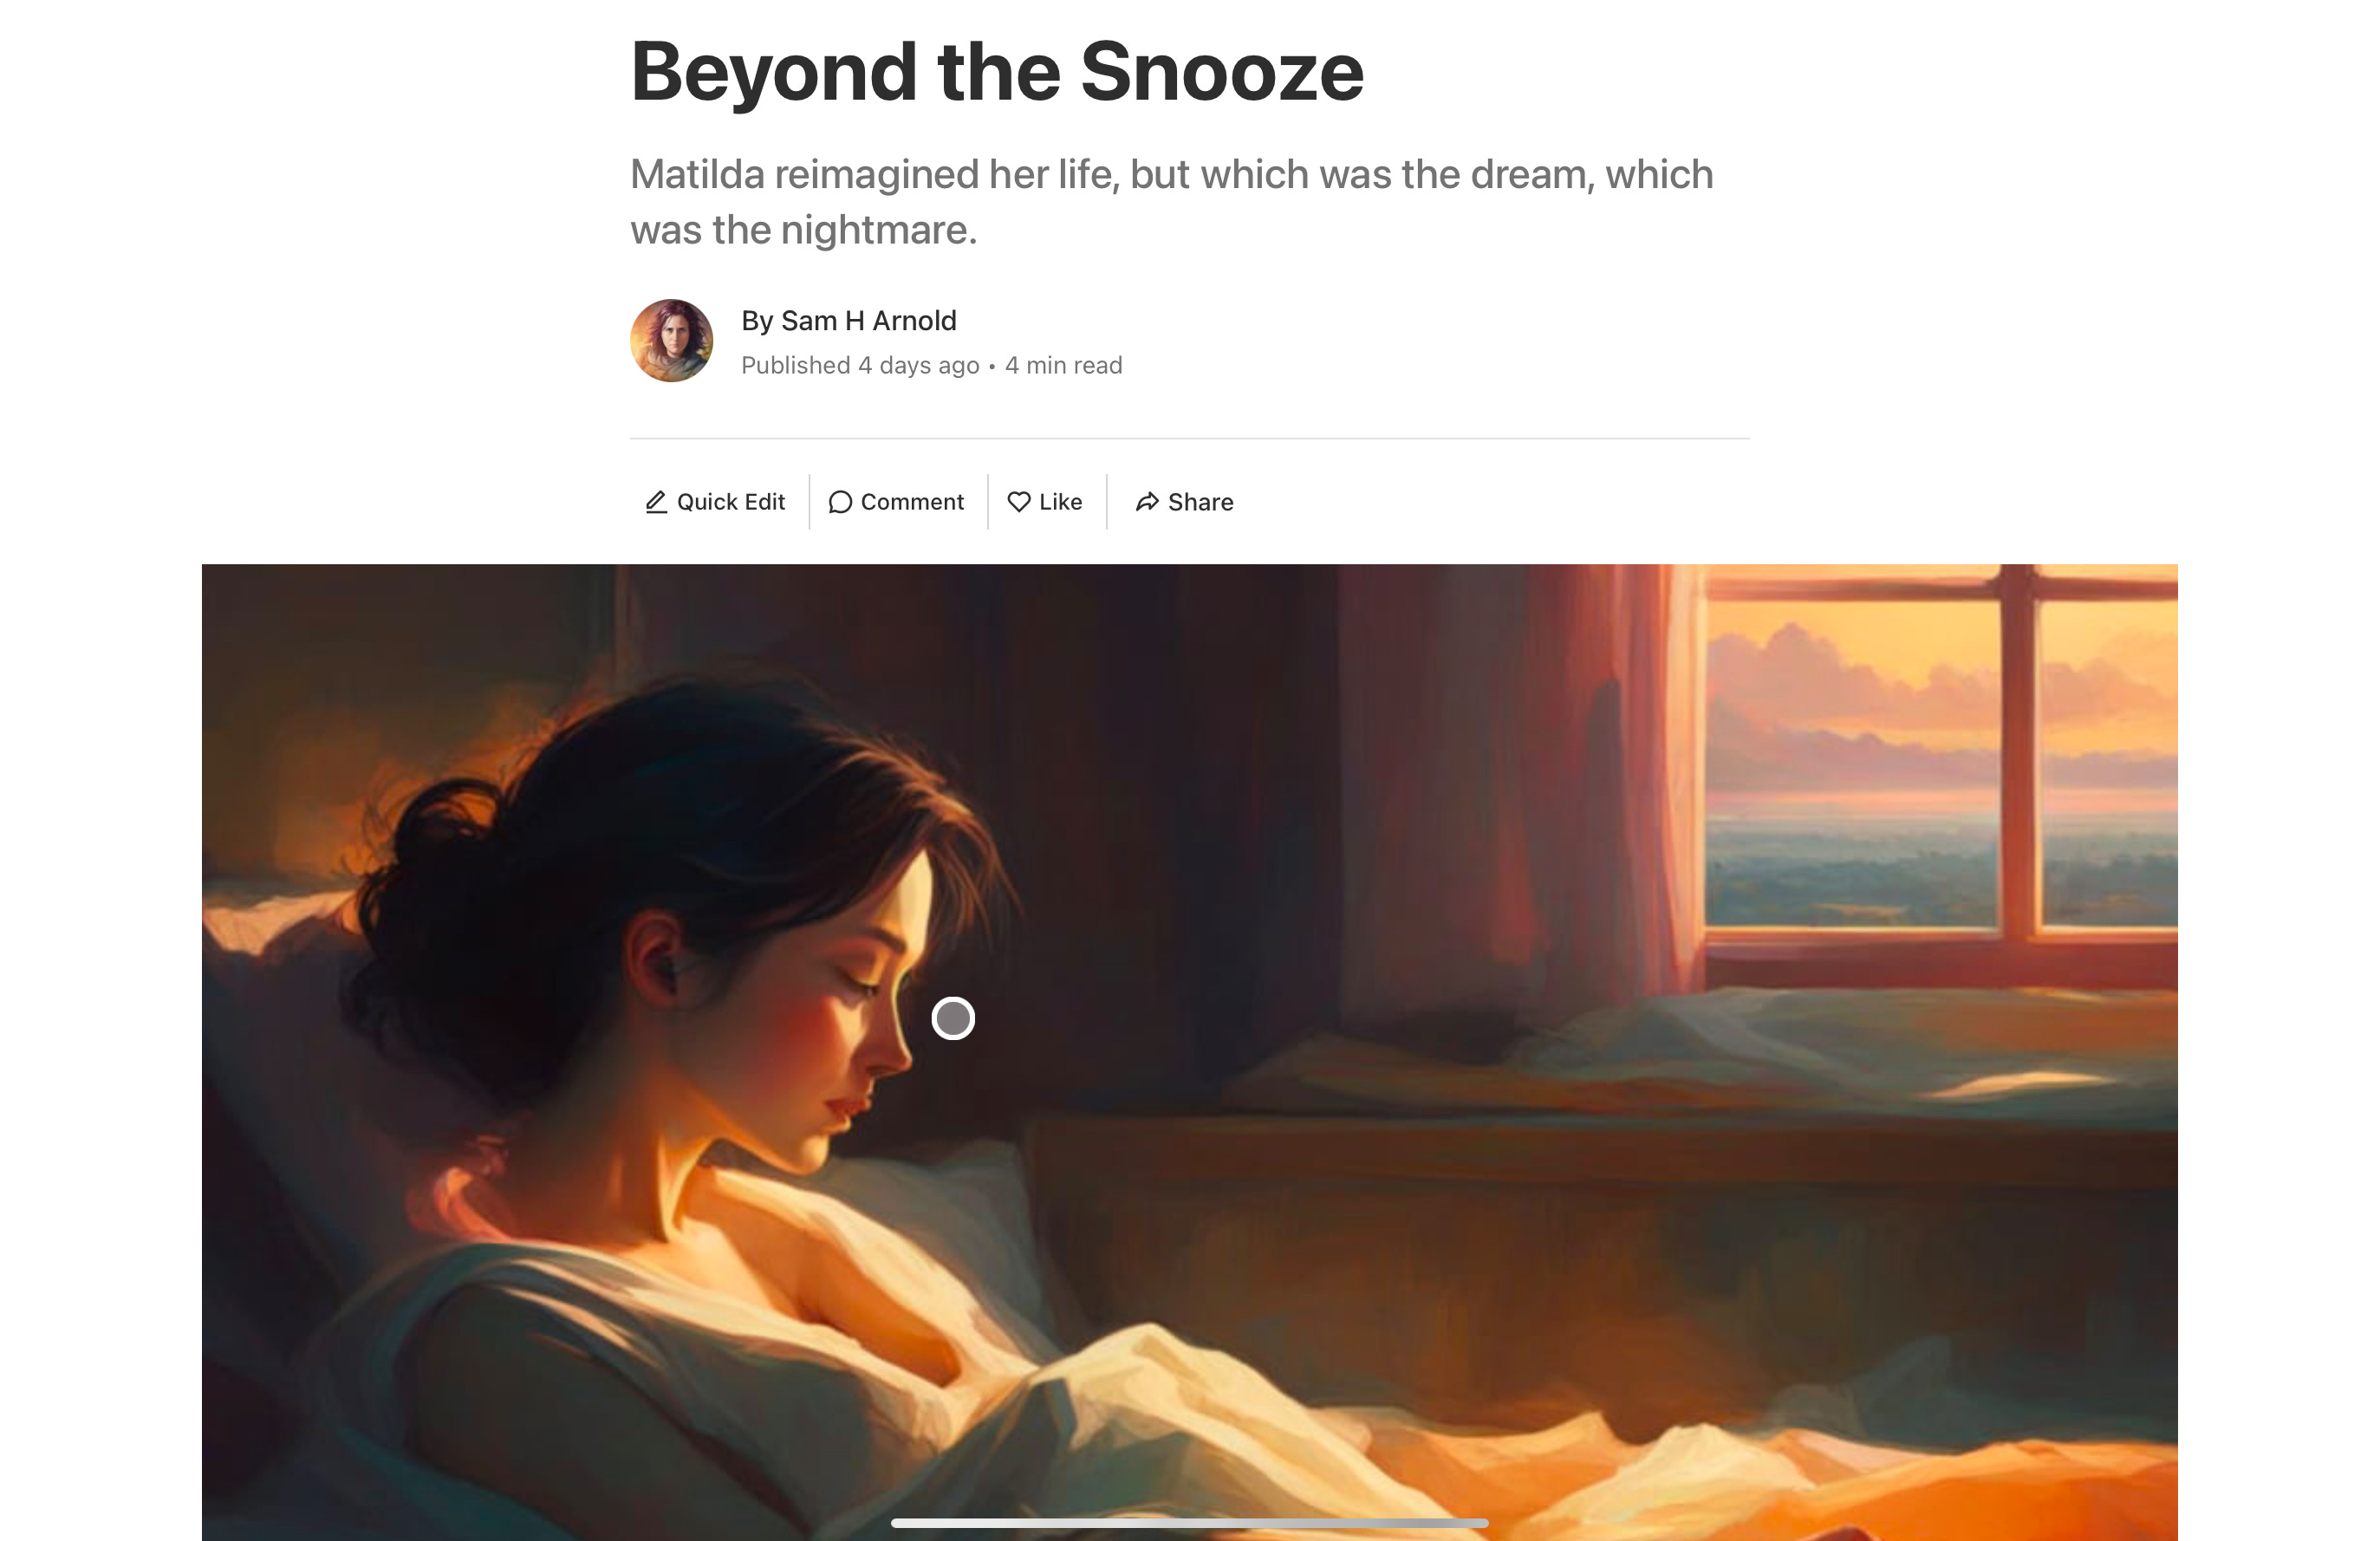Screen dimensions: 2380x1541
Task: Tap the home indicator bar at bottom
Action: coord(1190,1523)
